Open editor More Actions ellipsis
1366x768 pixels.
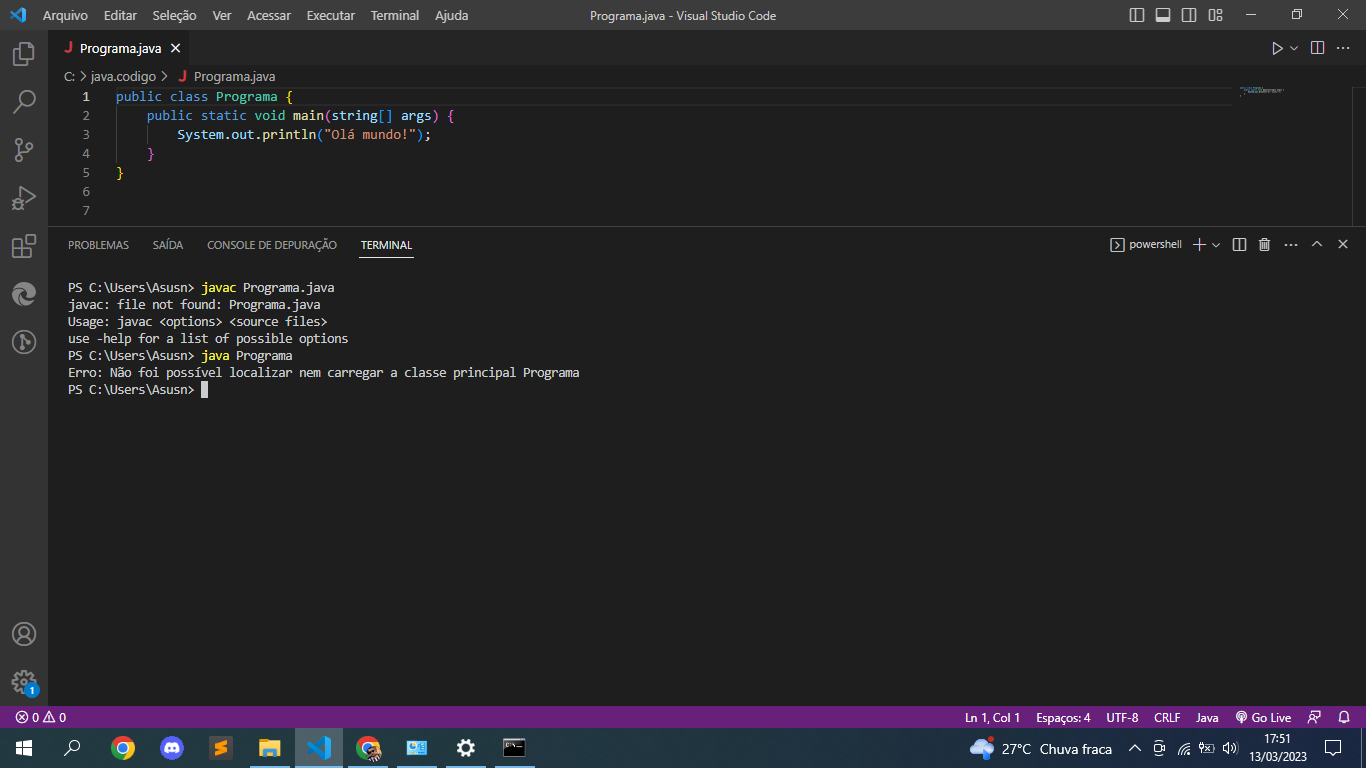(x=1343, y=48)
